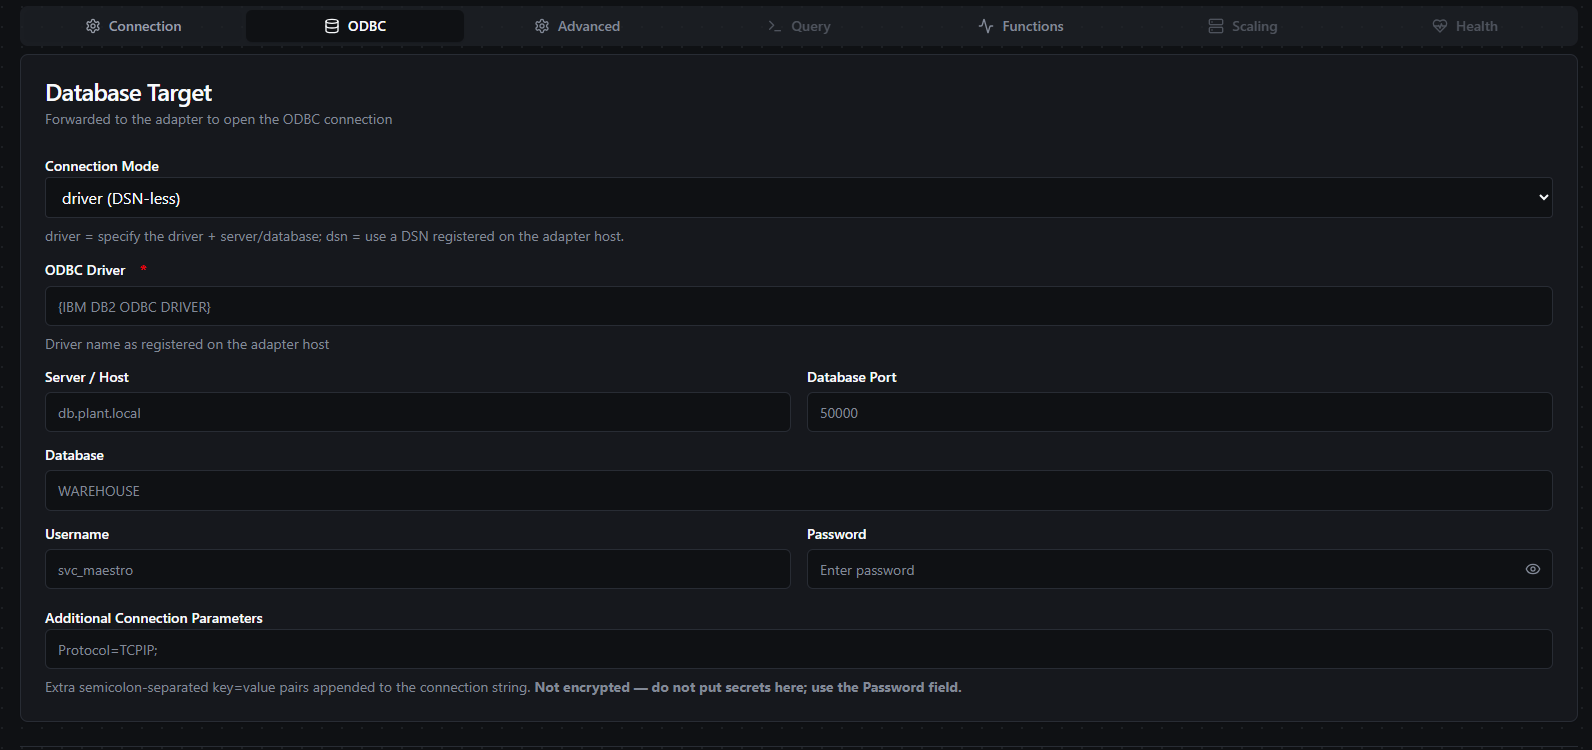Click the 'Database Port' label
Screen dimensions: 1592x750
852,377
